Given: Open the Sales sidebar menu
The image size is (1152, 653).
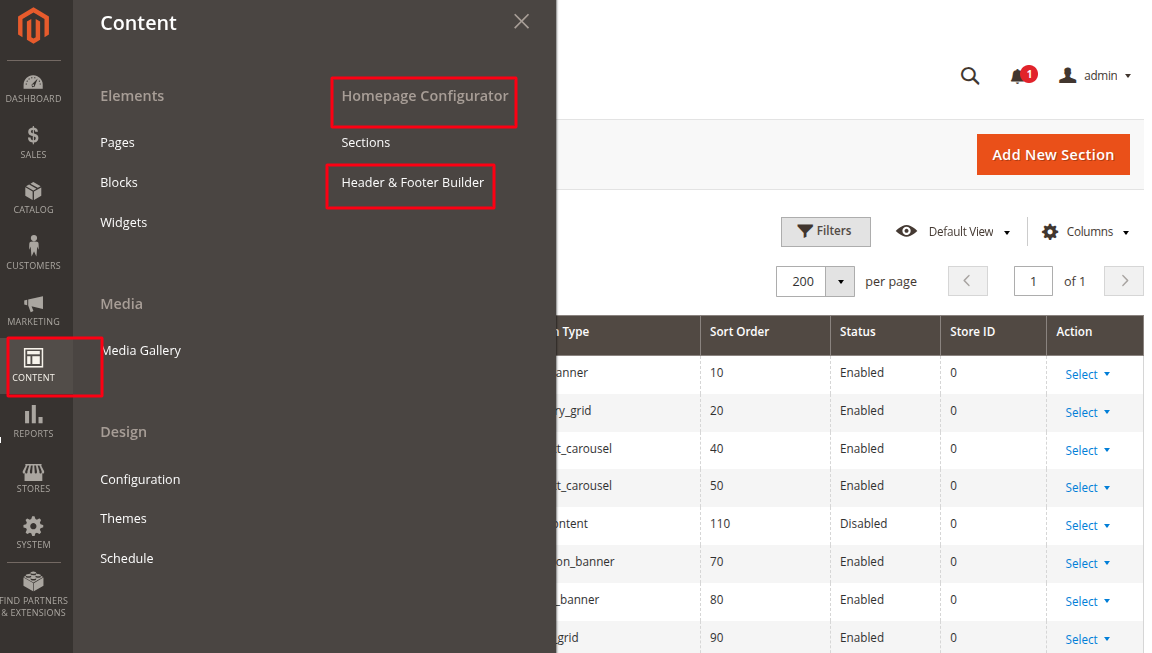Looking at the screenshot, I should click(33, 142).
